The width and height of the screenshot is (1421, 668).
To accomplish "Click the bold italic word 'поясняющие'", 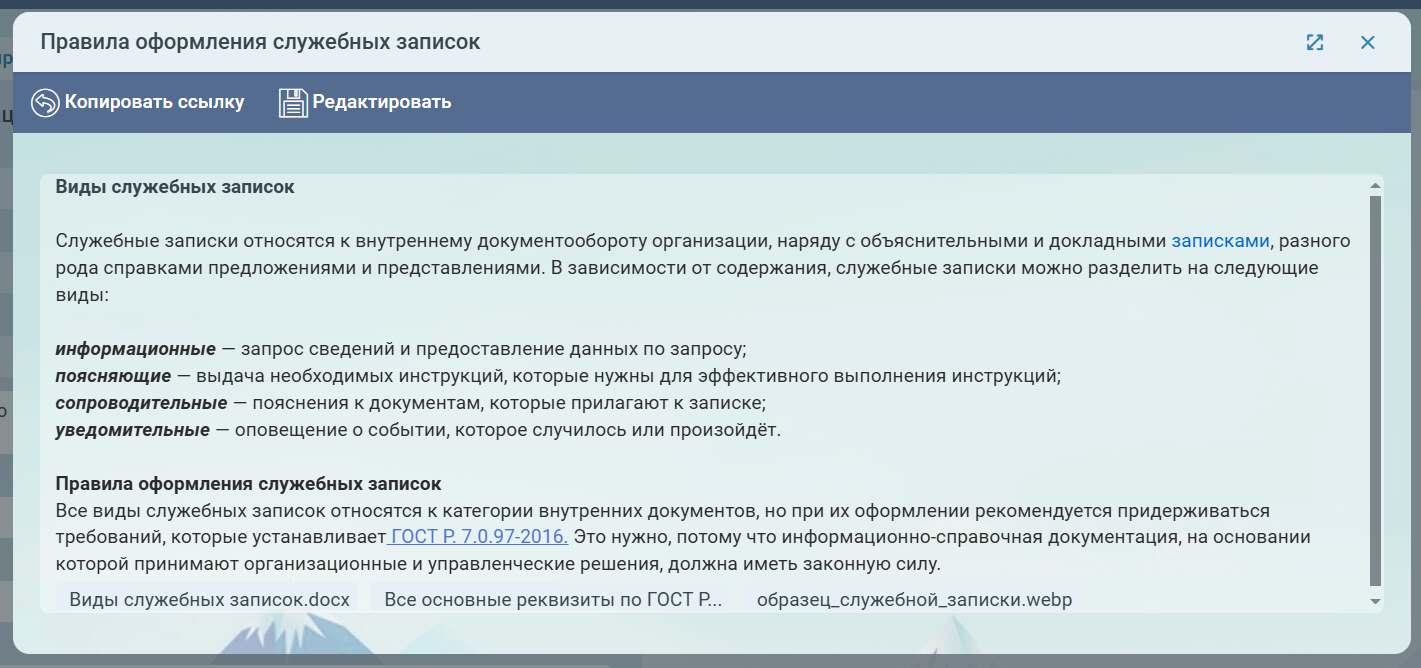I will (x=113, y=376).
